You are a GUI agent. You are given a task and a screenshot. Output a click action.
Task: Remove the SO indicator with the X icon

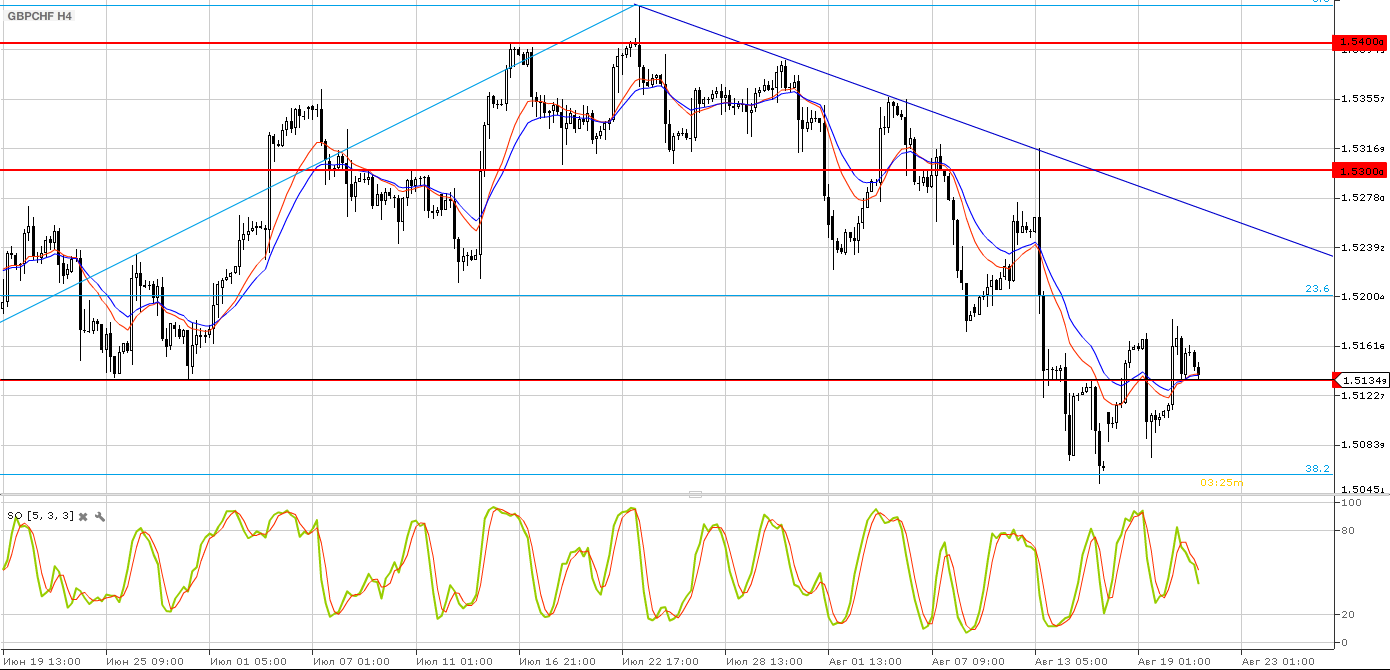[84, 516]
